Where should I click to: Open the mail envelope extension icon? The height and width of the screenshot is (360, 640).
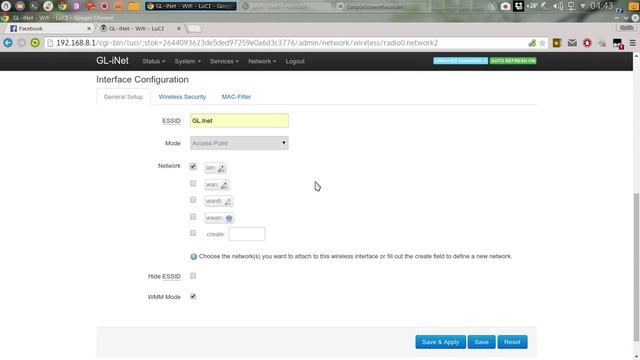pyautogui.click(x=572, y=43)
